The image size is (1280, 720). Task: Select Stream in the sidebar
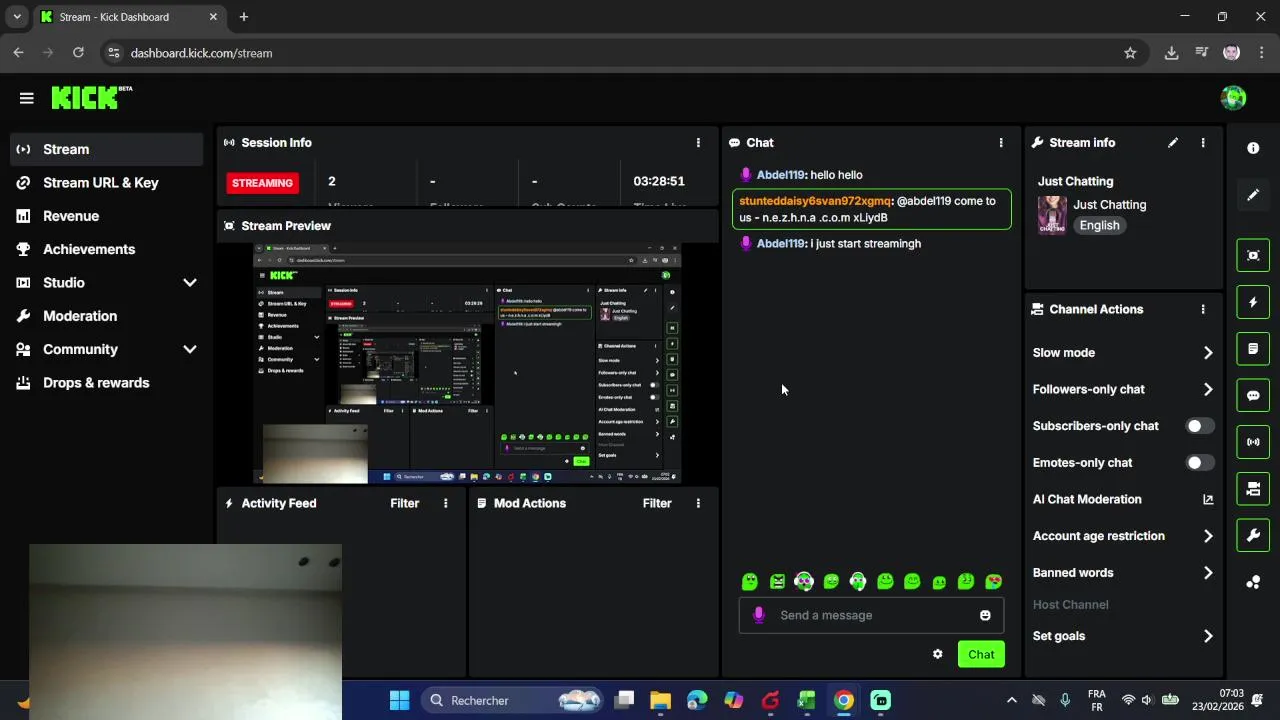[x=106, y=149]
